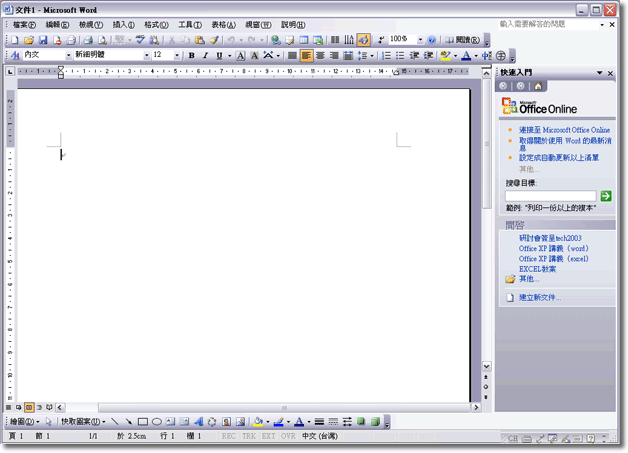
Task: Select the Rectangle drawing tool
Action: point(143,422)
